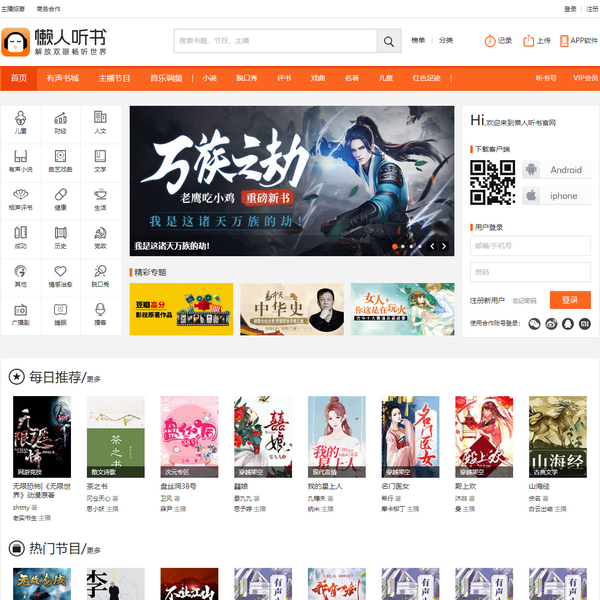Viewport: 600px width, 600px height.
Task: Open the 上传 upload icon
Action: [x=530, y=41]
